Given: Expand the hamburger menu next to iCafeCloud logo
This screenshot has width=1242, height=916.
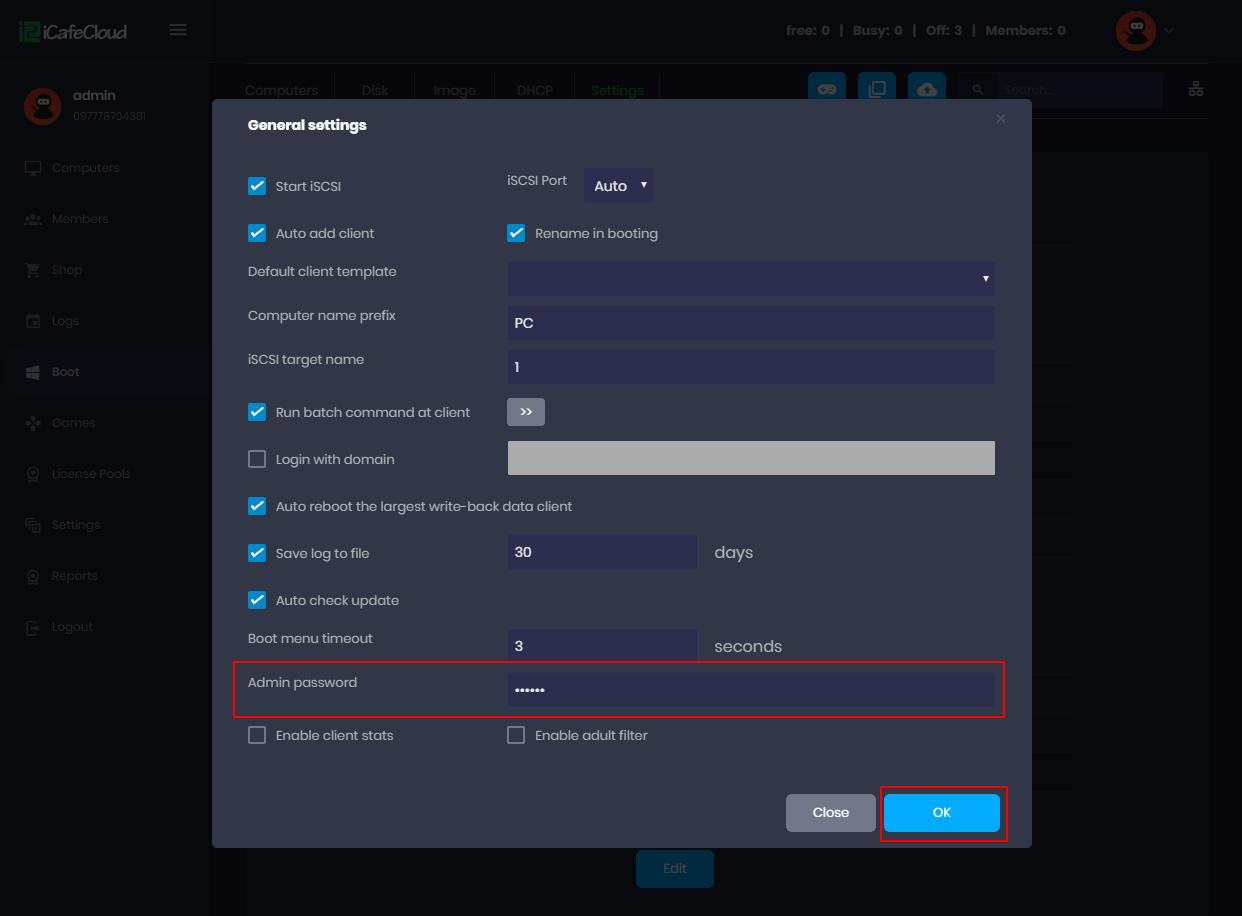Looking at the screenshot, I should pyautogui.click(x=178, y=29).
